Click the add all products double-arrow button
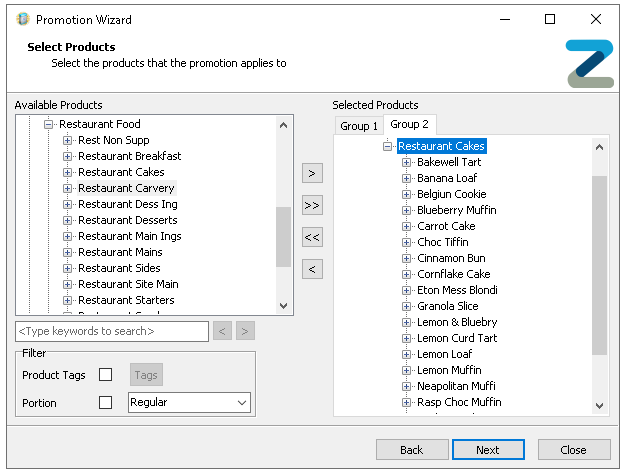Viewport: 623px width, 472px height. (x=312, y=205)
